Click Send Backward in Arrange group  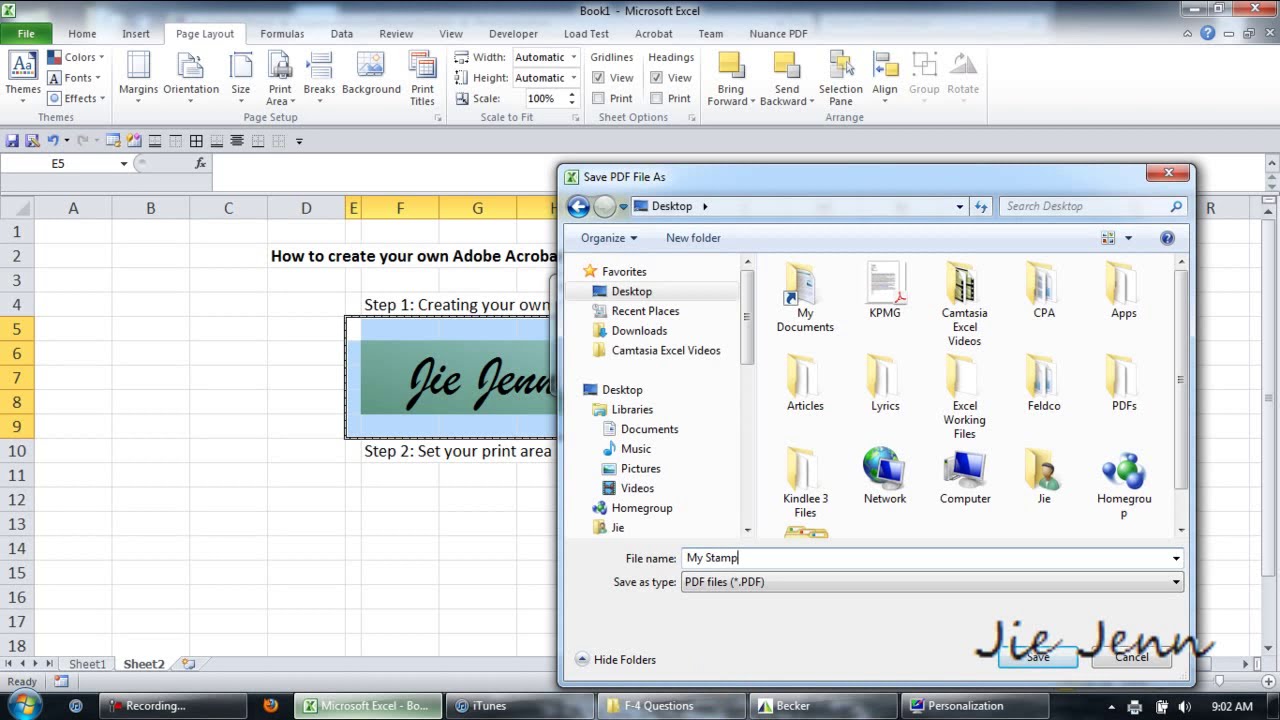[x=787, y=78]
